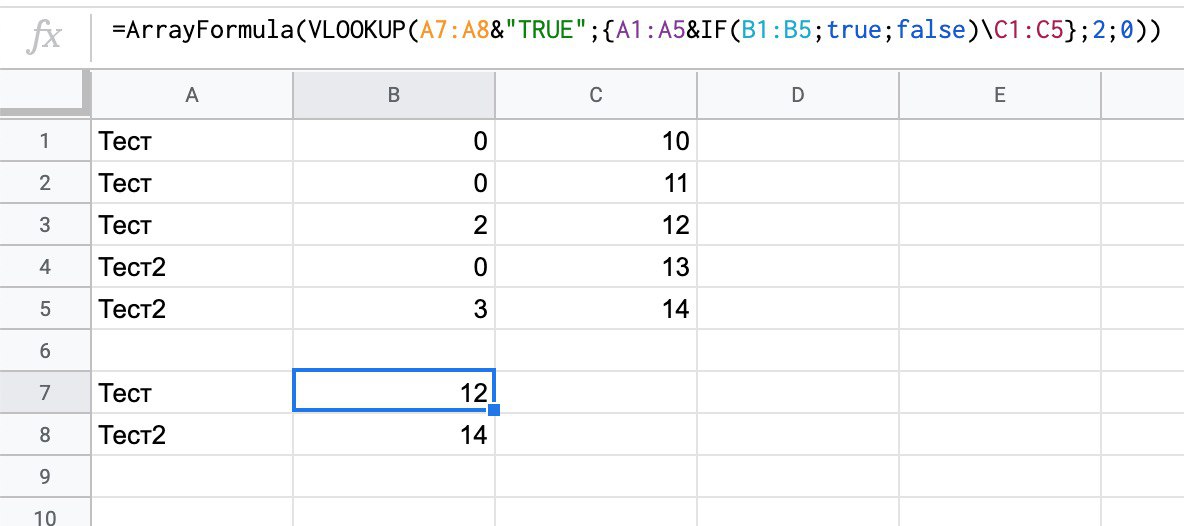Click cell A1 containing Тест

(x=191, y=141)
